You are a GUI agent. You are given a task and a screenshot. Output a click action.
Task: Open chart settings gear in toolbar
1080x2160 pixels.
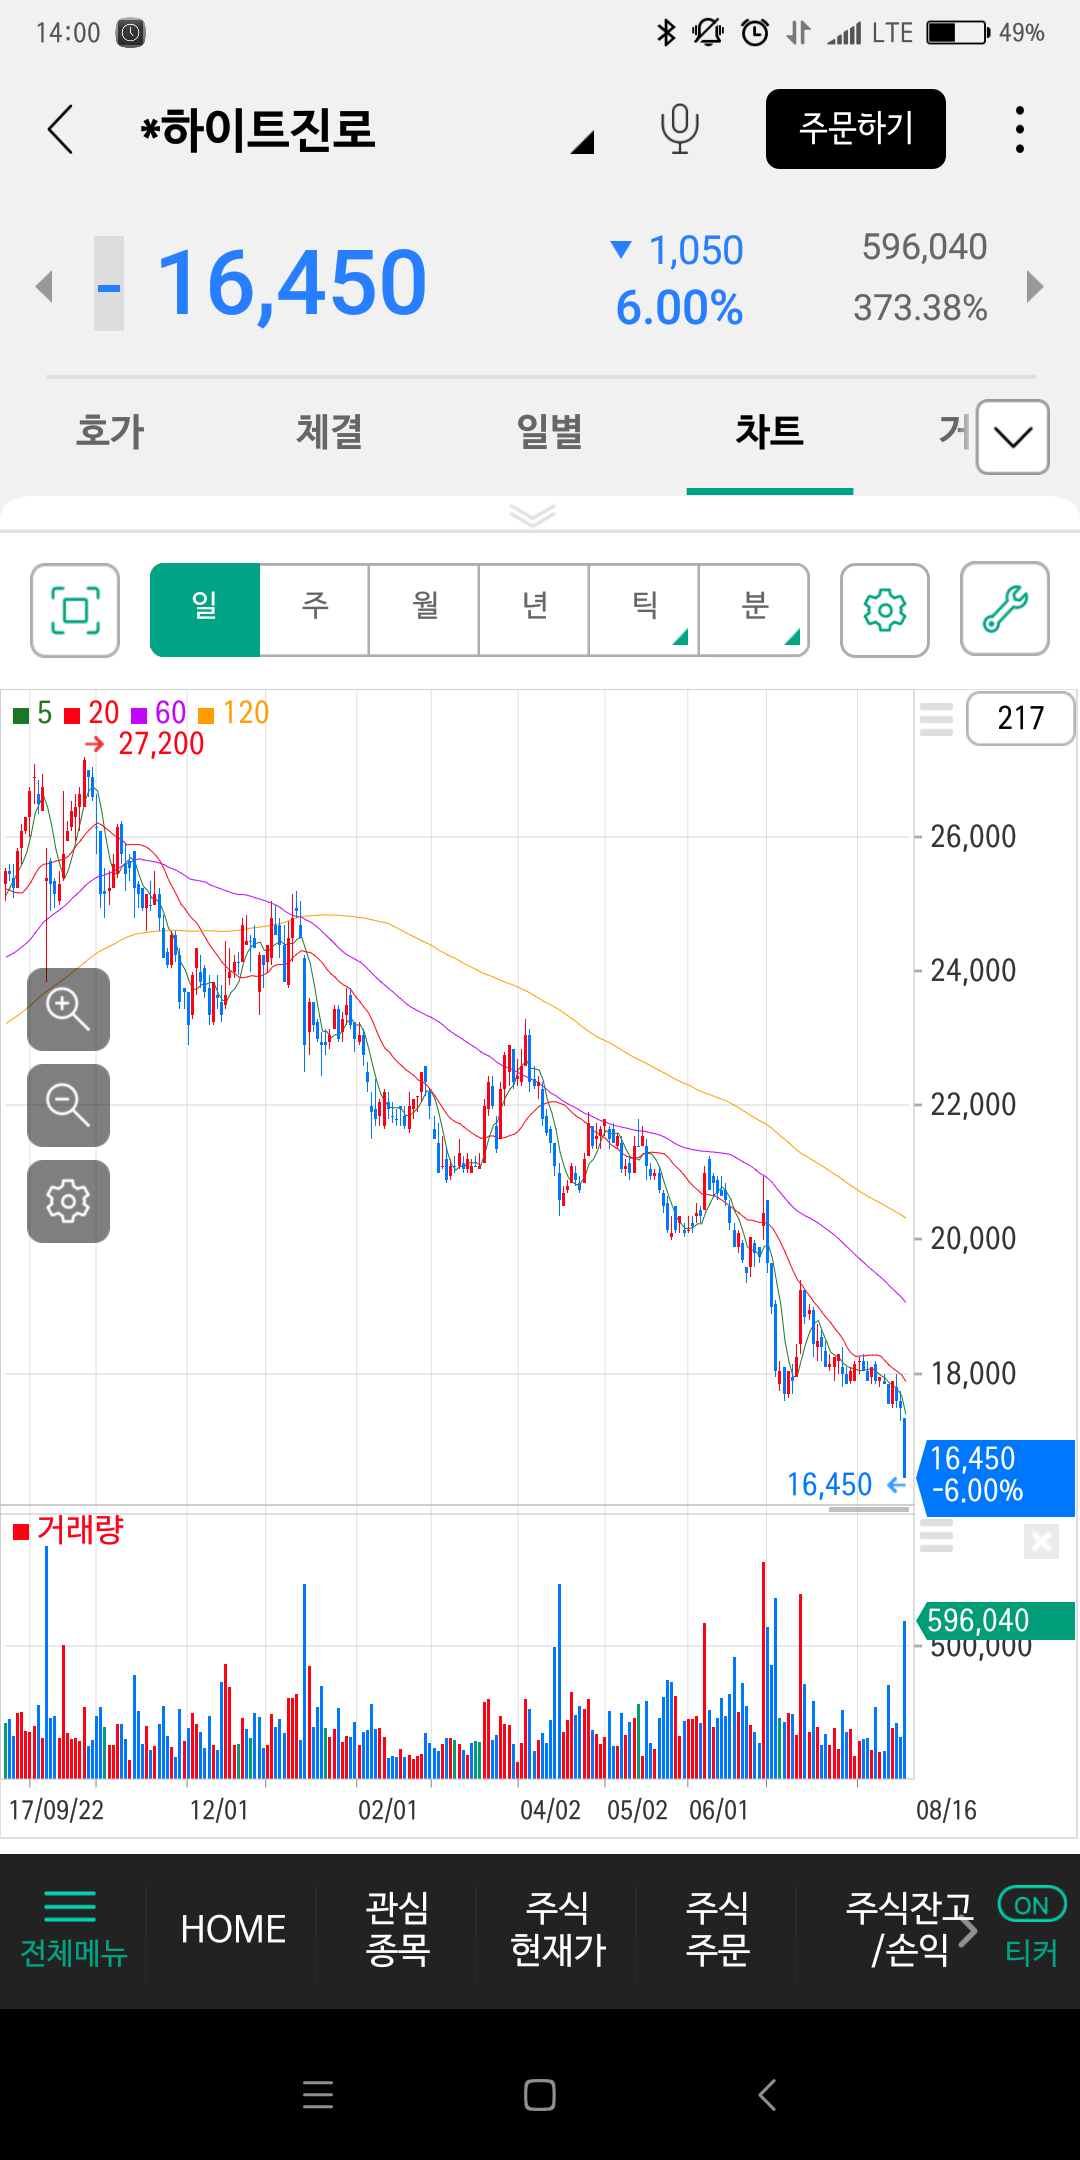(884, 610)
